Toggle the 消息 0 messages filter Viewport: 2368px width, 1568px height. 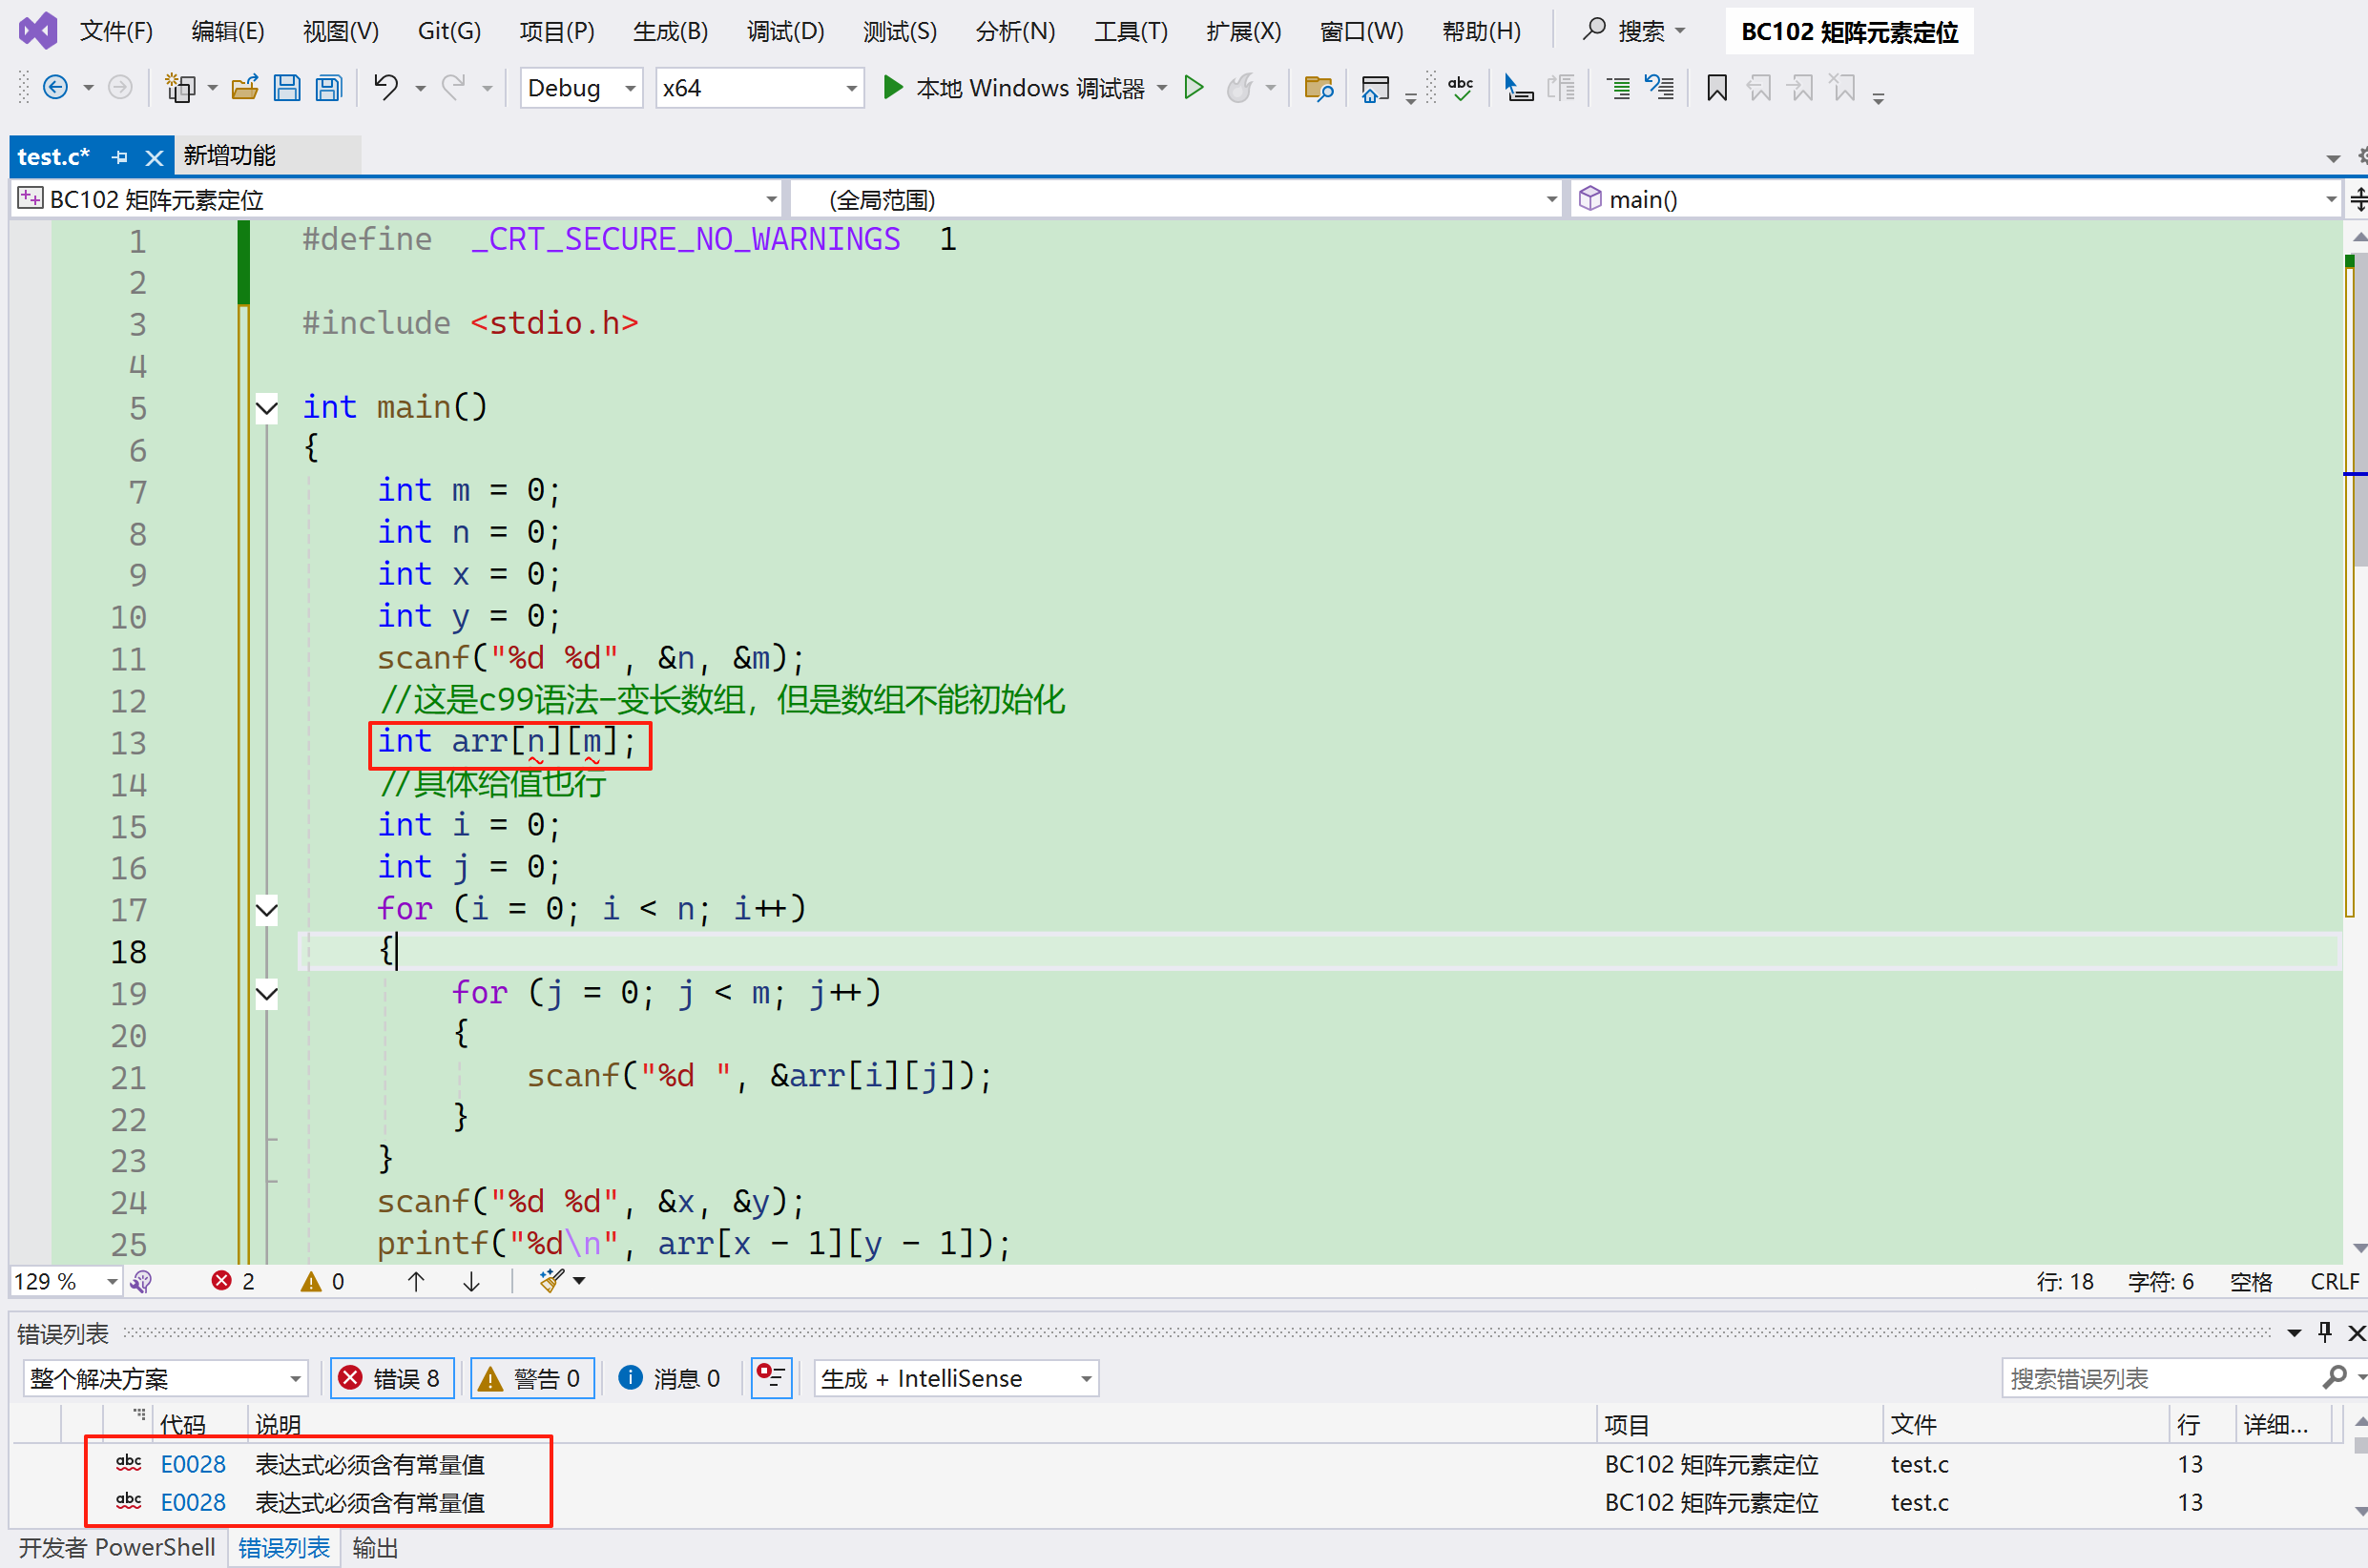pos(669,1378)
